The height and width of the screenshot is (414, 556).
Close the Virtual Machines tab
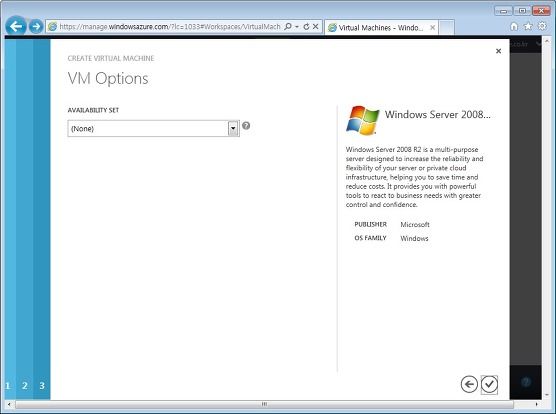pyautogui.click(x=433, y=27)
